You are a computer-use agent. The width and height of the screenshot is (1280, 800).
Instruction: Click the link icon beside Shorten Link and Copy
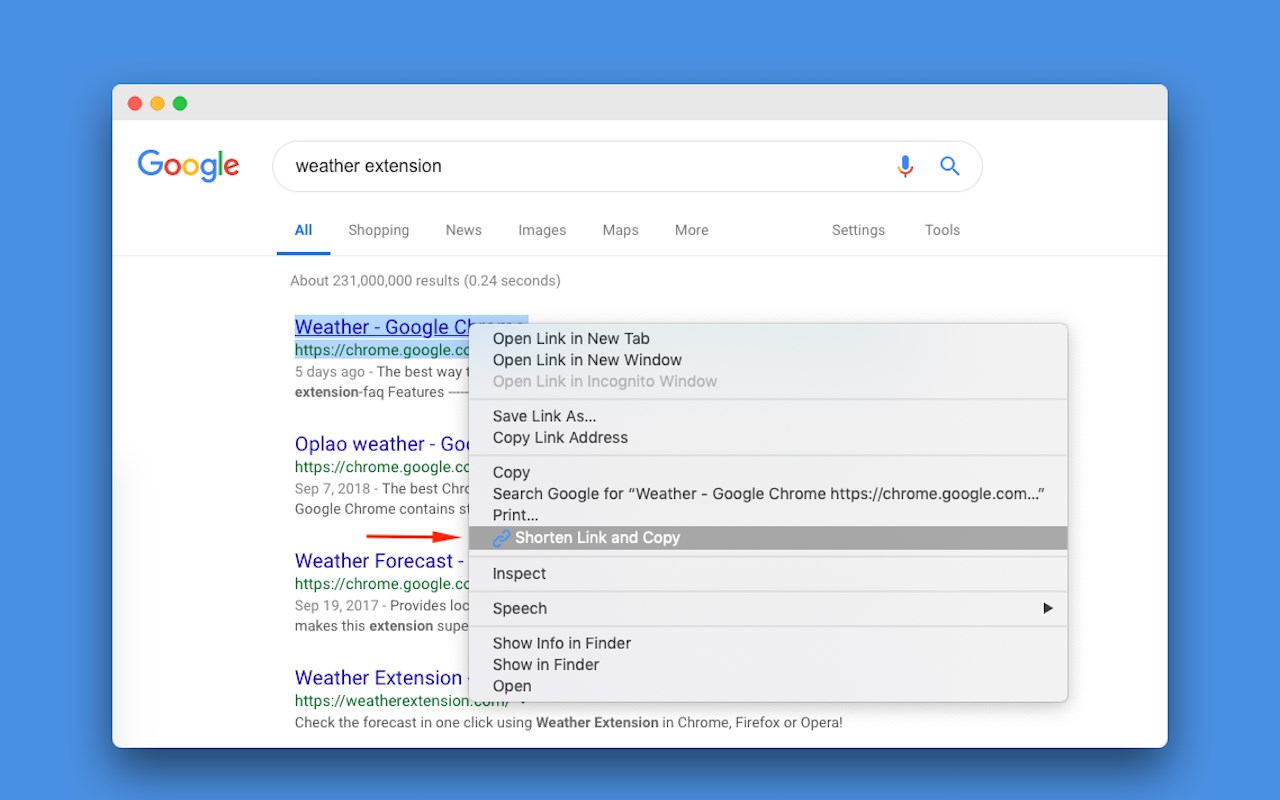pyautogui.click(x=502, y=538)
